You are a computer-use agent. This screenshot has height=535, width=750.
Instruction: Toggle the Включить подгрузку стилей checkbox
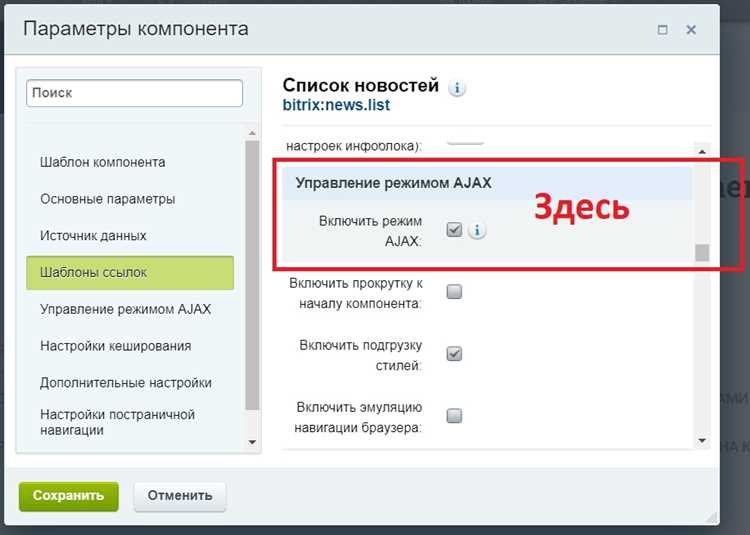pyautogui.click(x=454, y=354)
